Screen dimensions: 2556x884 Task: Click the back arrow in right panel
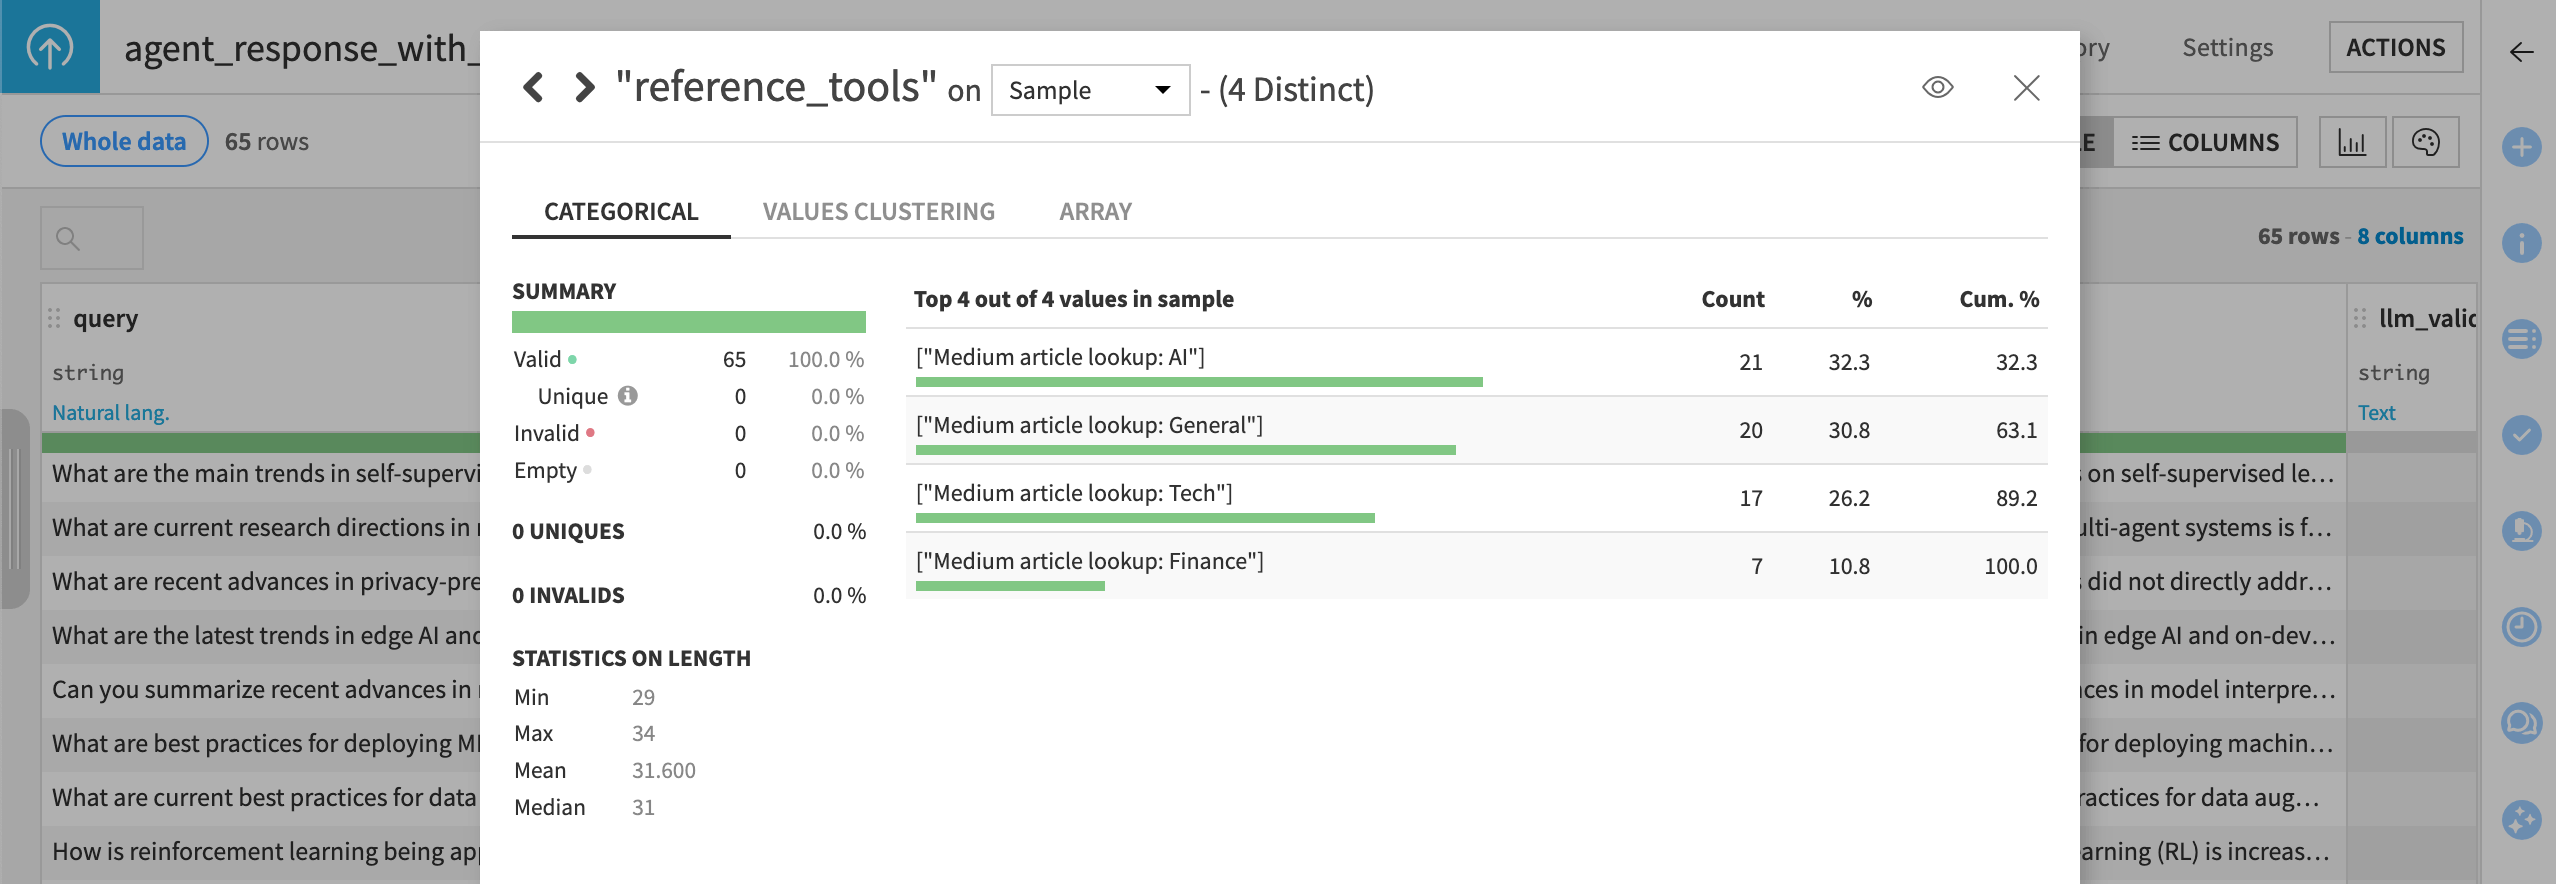[x=2521, y=52]
